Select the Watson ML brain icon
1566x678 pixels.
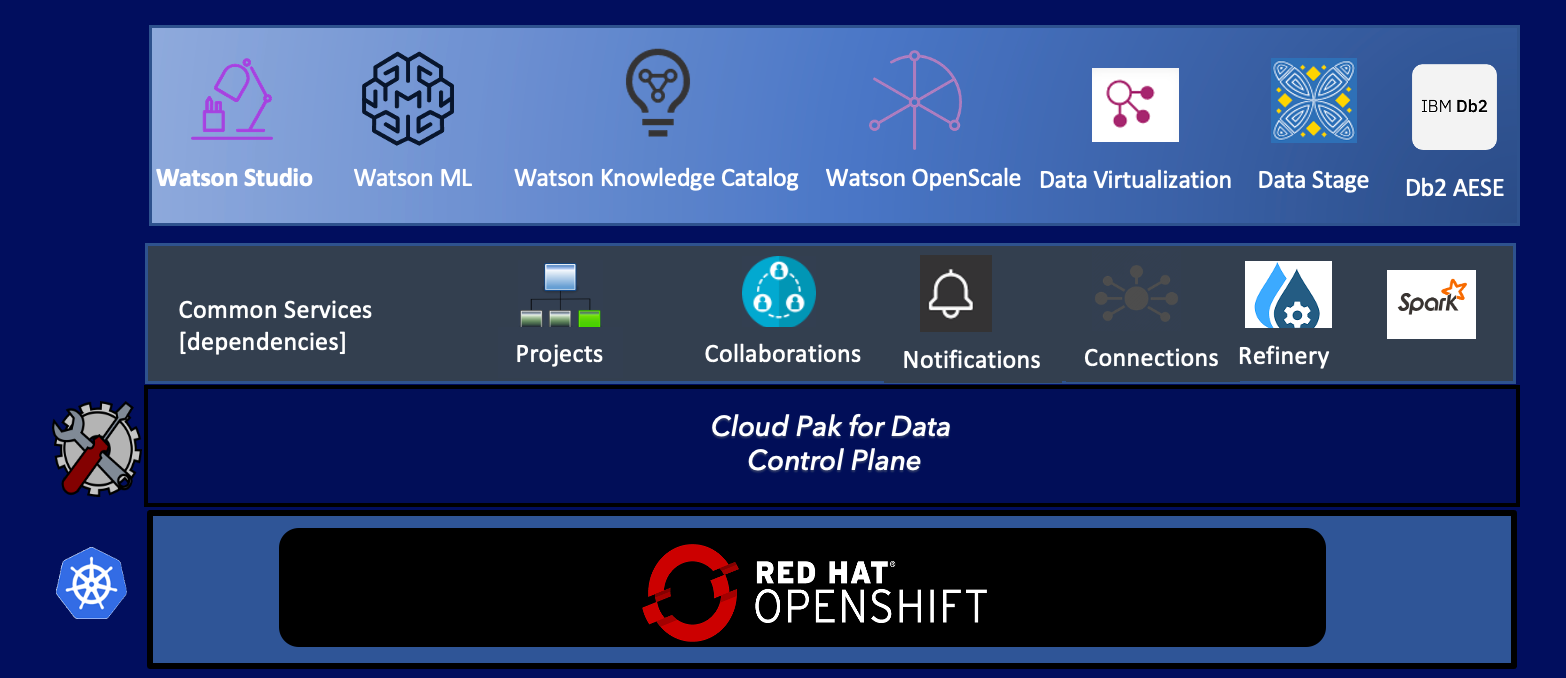(408, 99)
